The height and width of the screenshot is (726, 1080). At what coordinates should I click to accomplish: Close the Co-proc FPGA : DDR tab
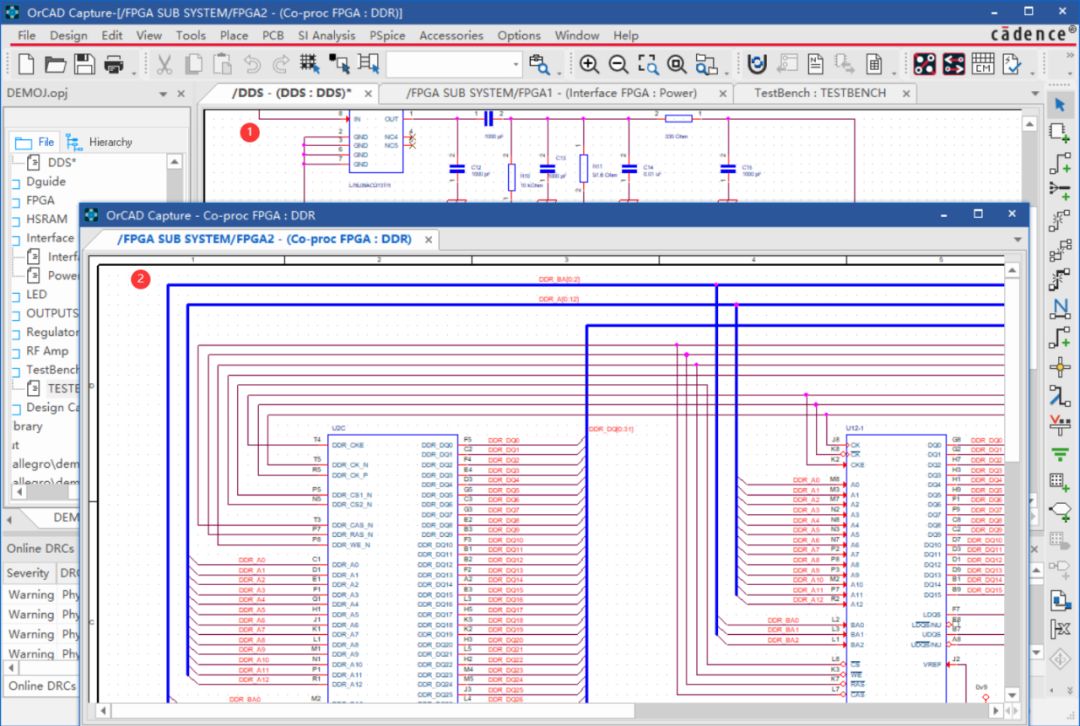click(x=428, y=240)
